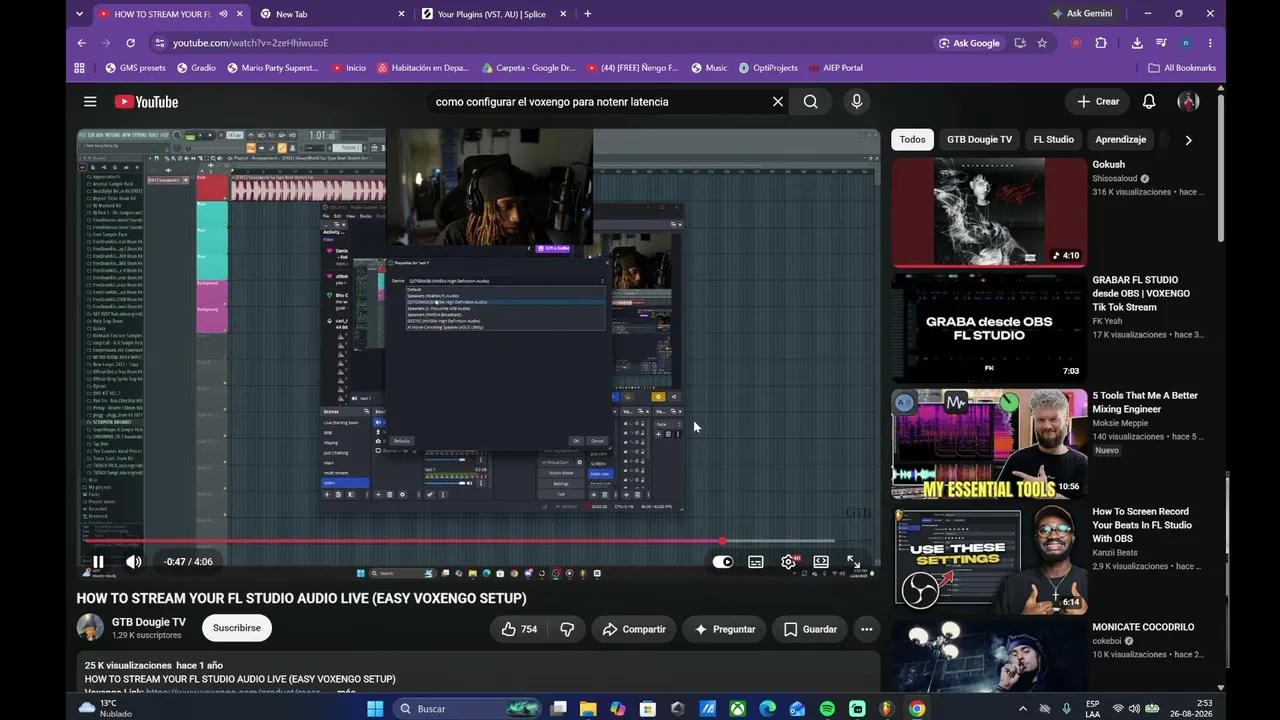Open the YouTube account avatar menu
The height and width of the screenshot is (720, 1280).
coord(1188,101)
